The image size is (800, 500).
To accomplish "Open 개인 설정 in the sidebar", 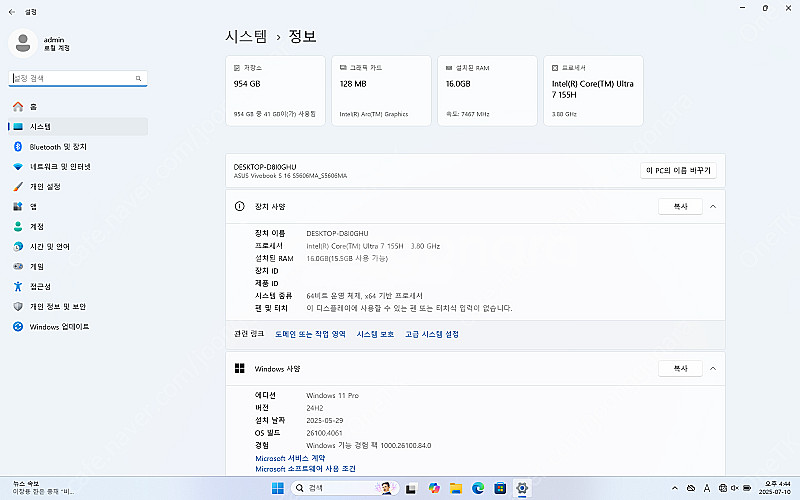I will click(x=78, y=187).
